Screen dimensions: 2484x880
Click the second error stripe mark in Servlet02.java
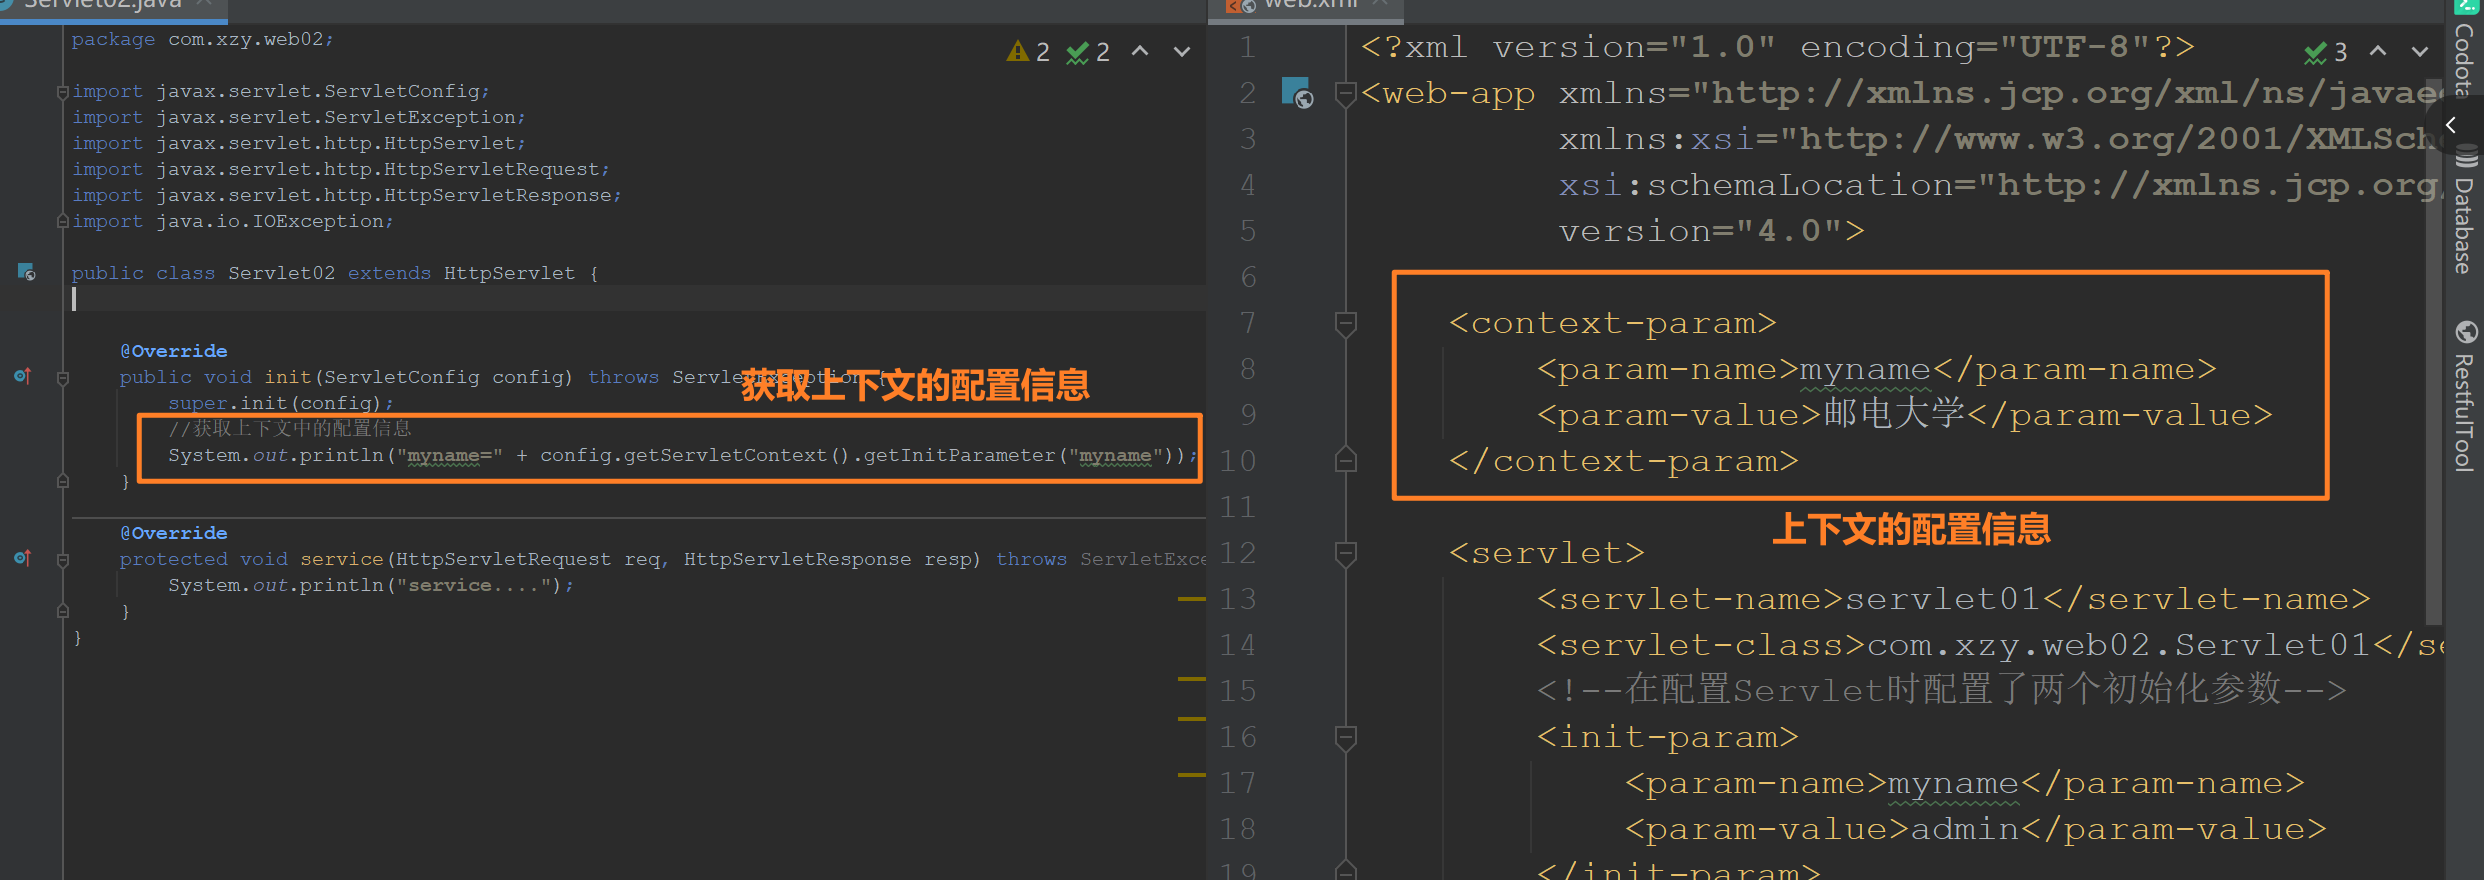[x=1192, y=679]
